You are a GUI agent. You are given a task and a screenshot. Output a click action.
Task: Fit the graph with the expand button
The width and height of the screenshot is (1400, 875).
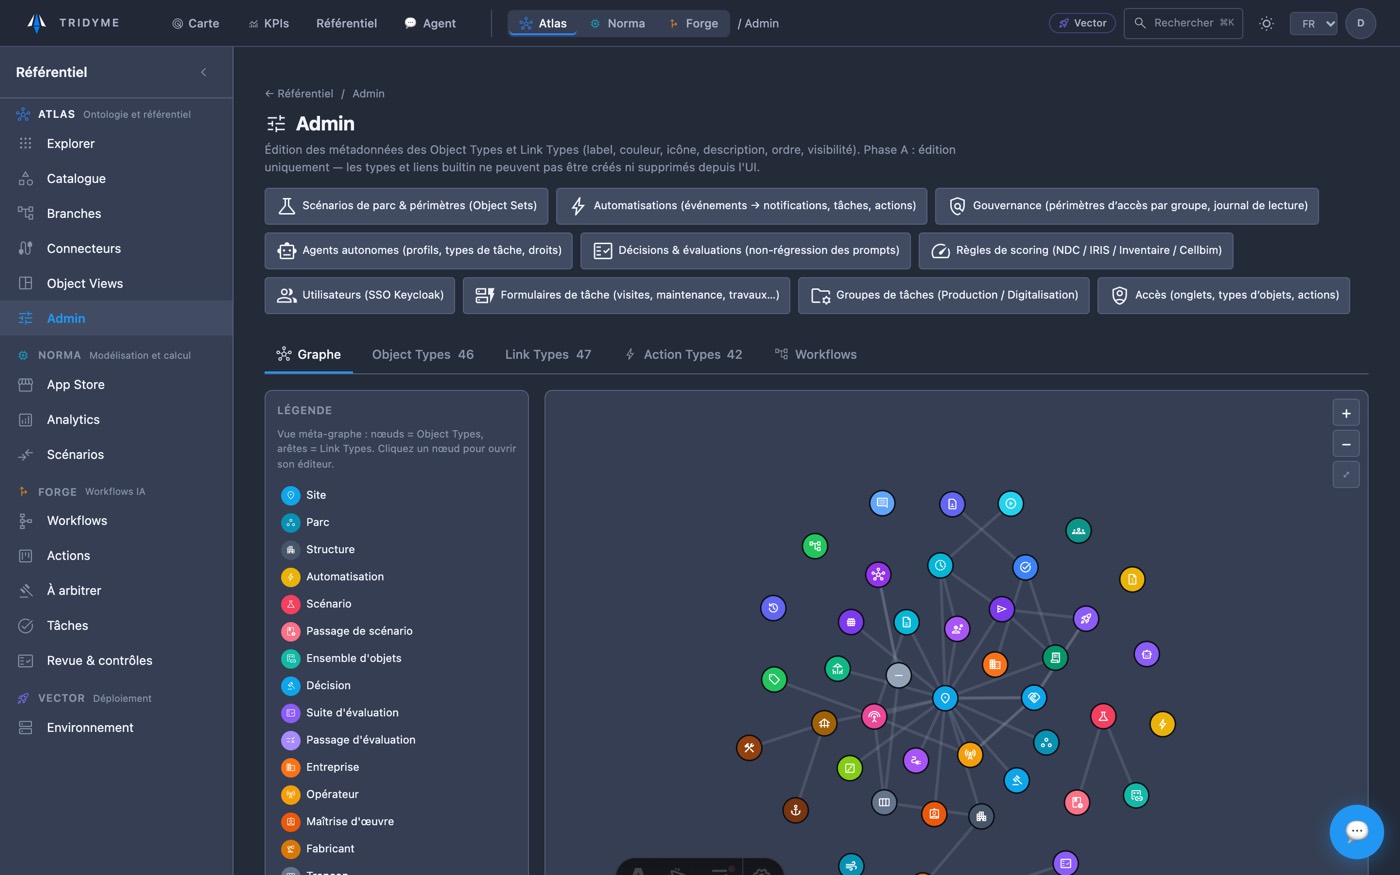[x=1346, y=475]
